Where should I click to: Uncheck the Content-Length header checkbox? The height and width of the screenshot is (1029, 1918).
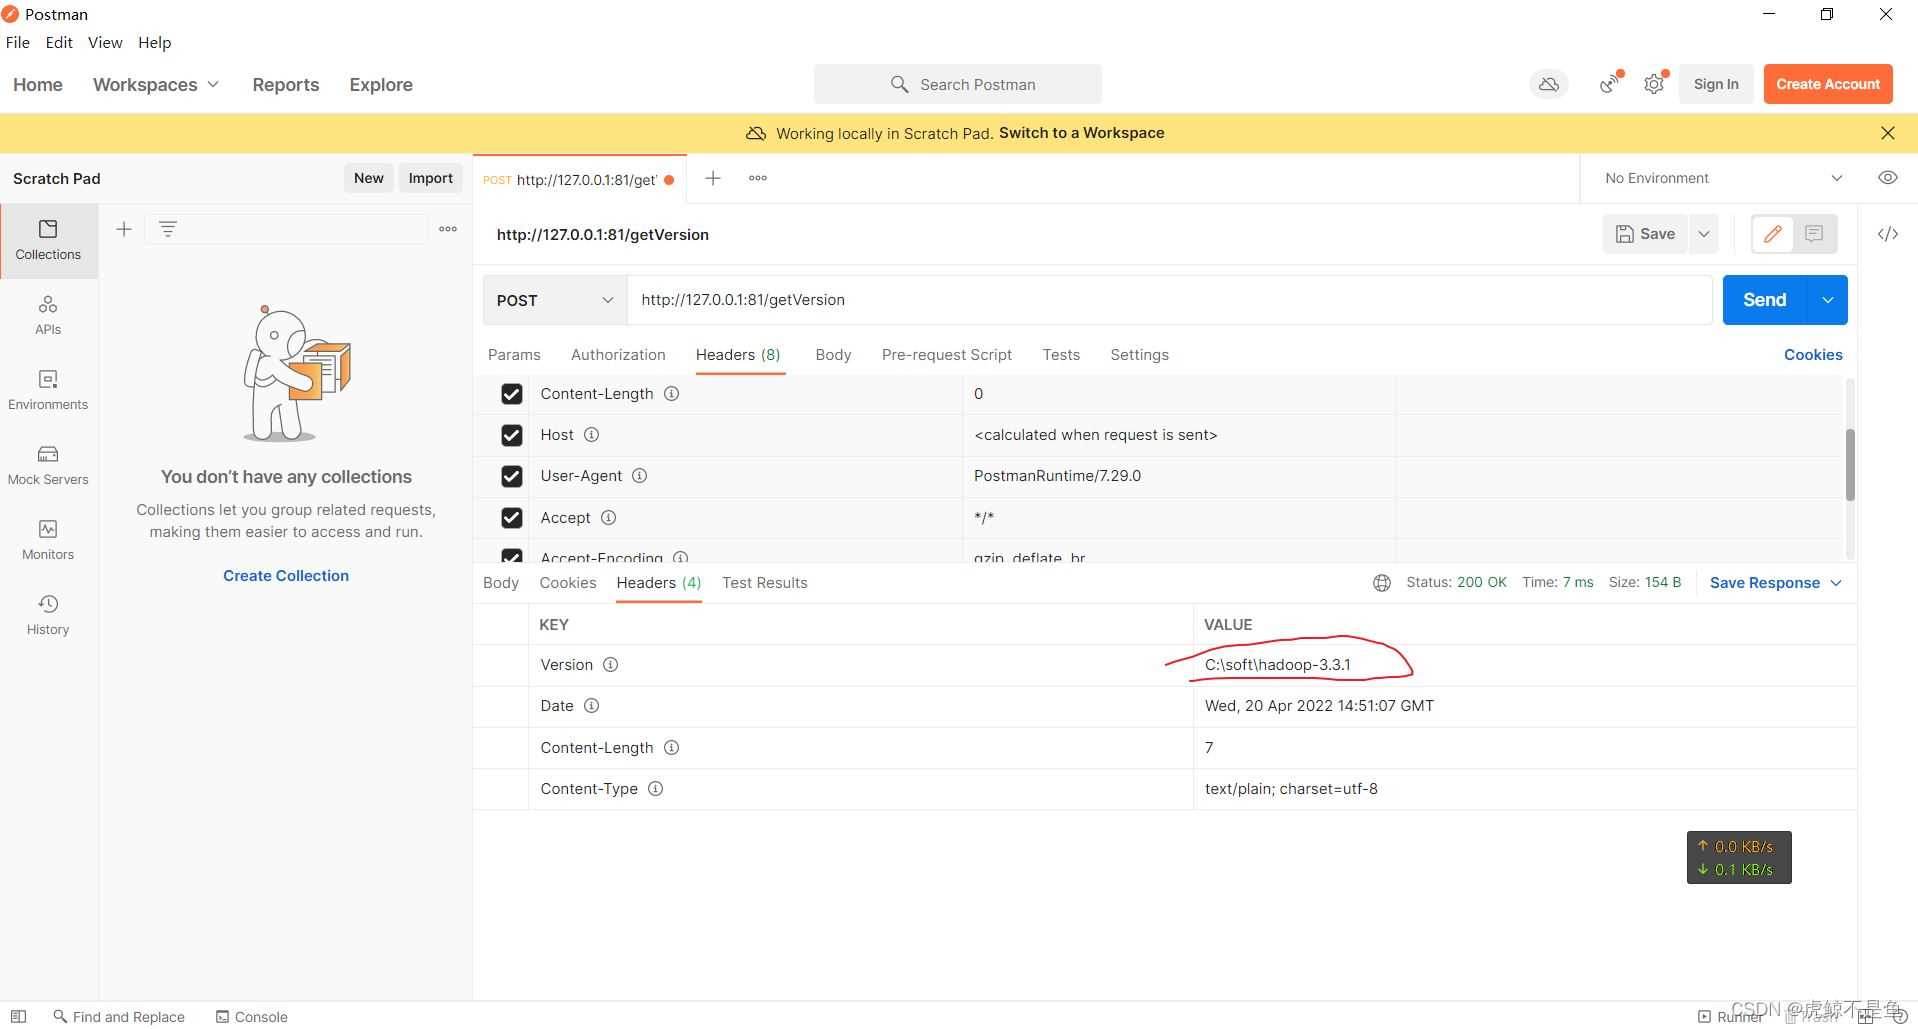point(512,394)
